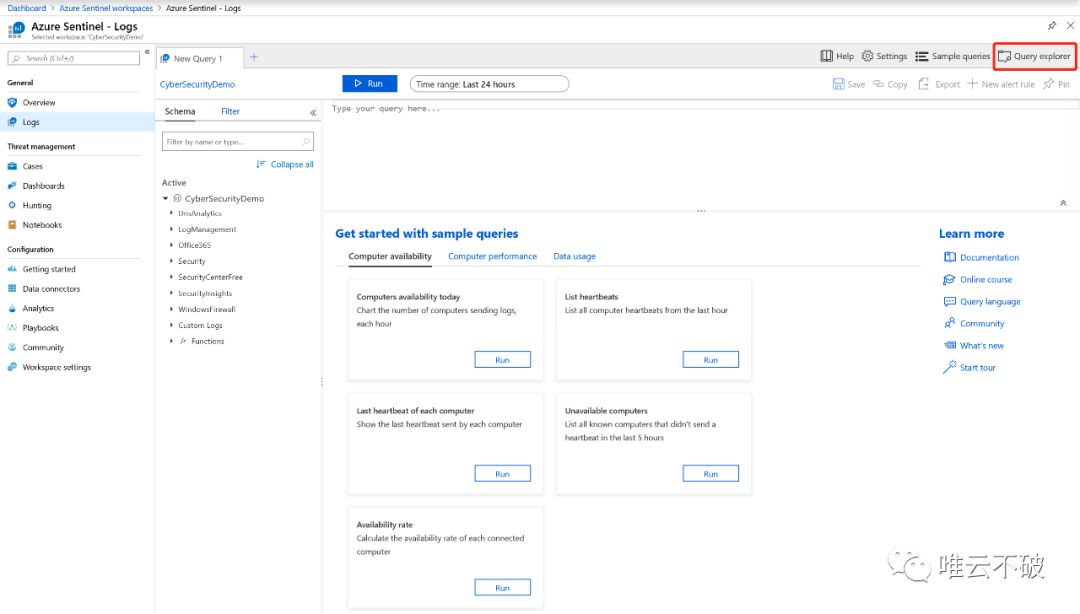Create a New alert rule
The height and width of the screenshot is (614, 1080).
1001,84
